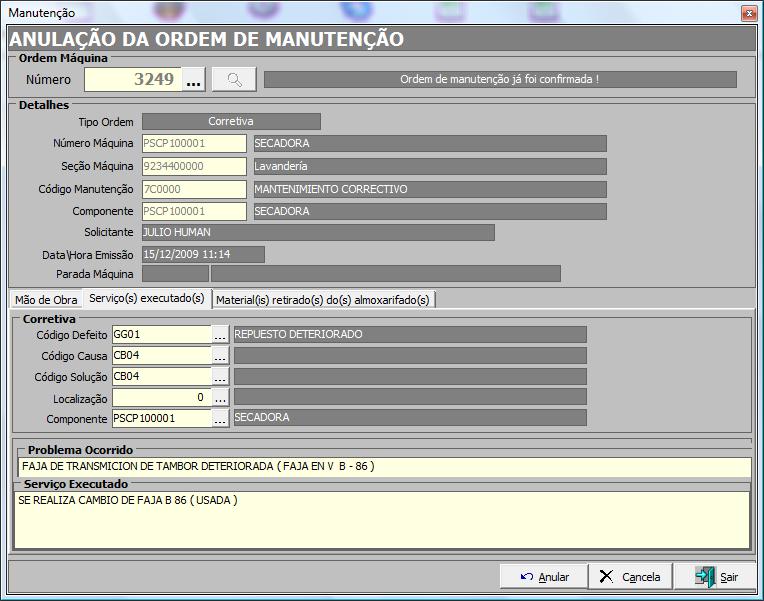Click the magnifying glass search button
The height and width of the screenshot is (601, 764).
point(234,79)
